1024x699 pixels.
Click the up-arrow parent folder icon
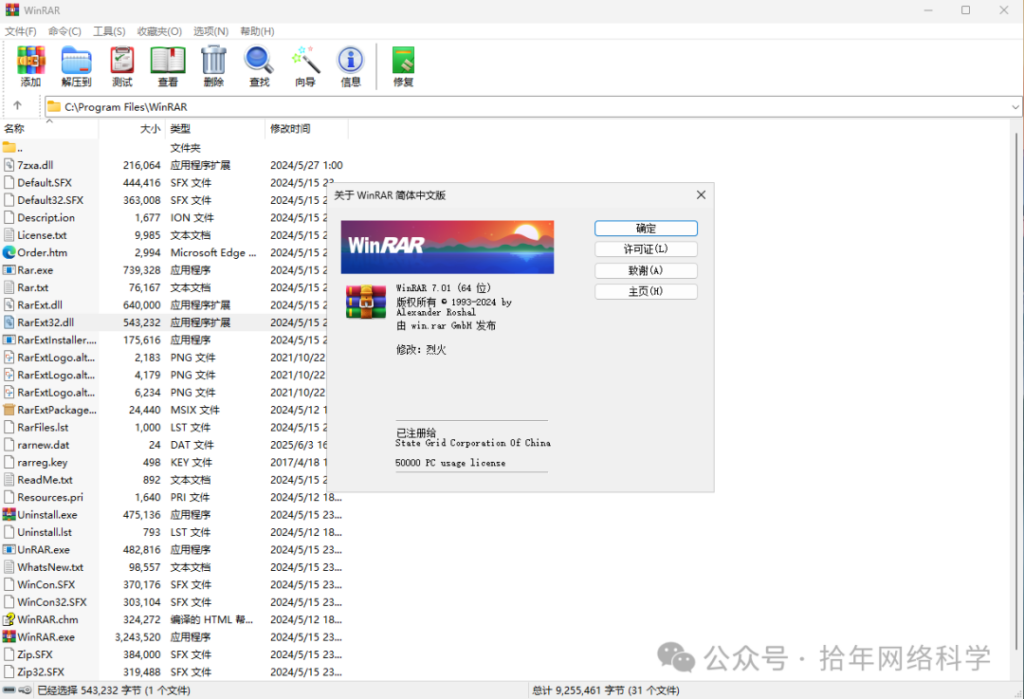[x=17, y=106]
